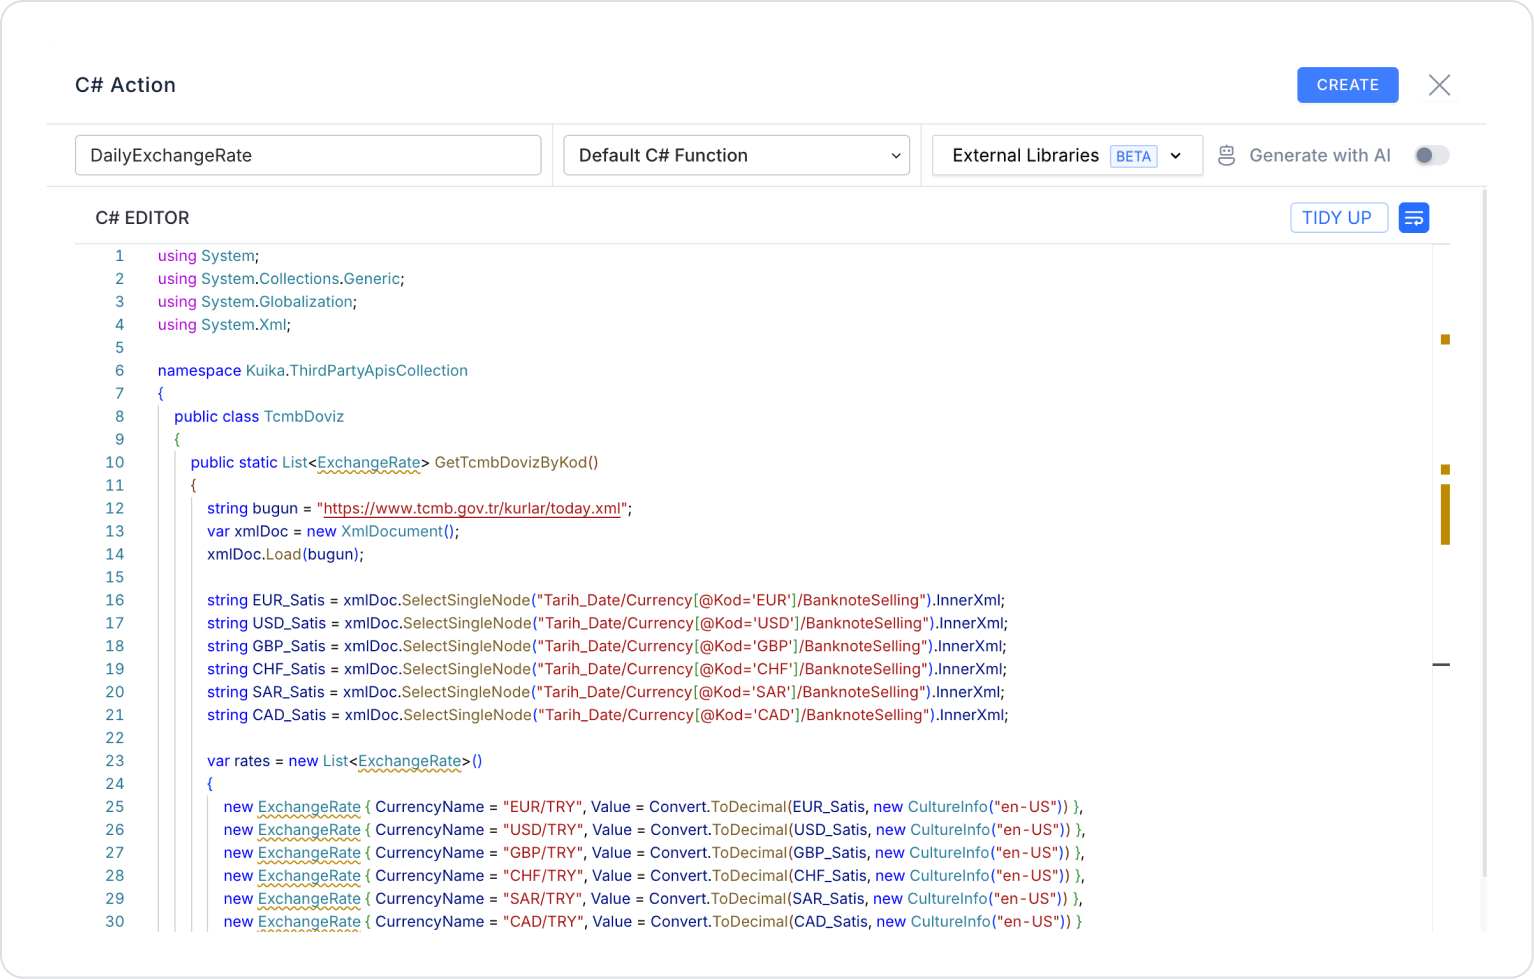Viewport: 1534px width, 979px height.
Task: Click the XmlDocument type name
Action: click(x=392, y=531)
